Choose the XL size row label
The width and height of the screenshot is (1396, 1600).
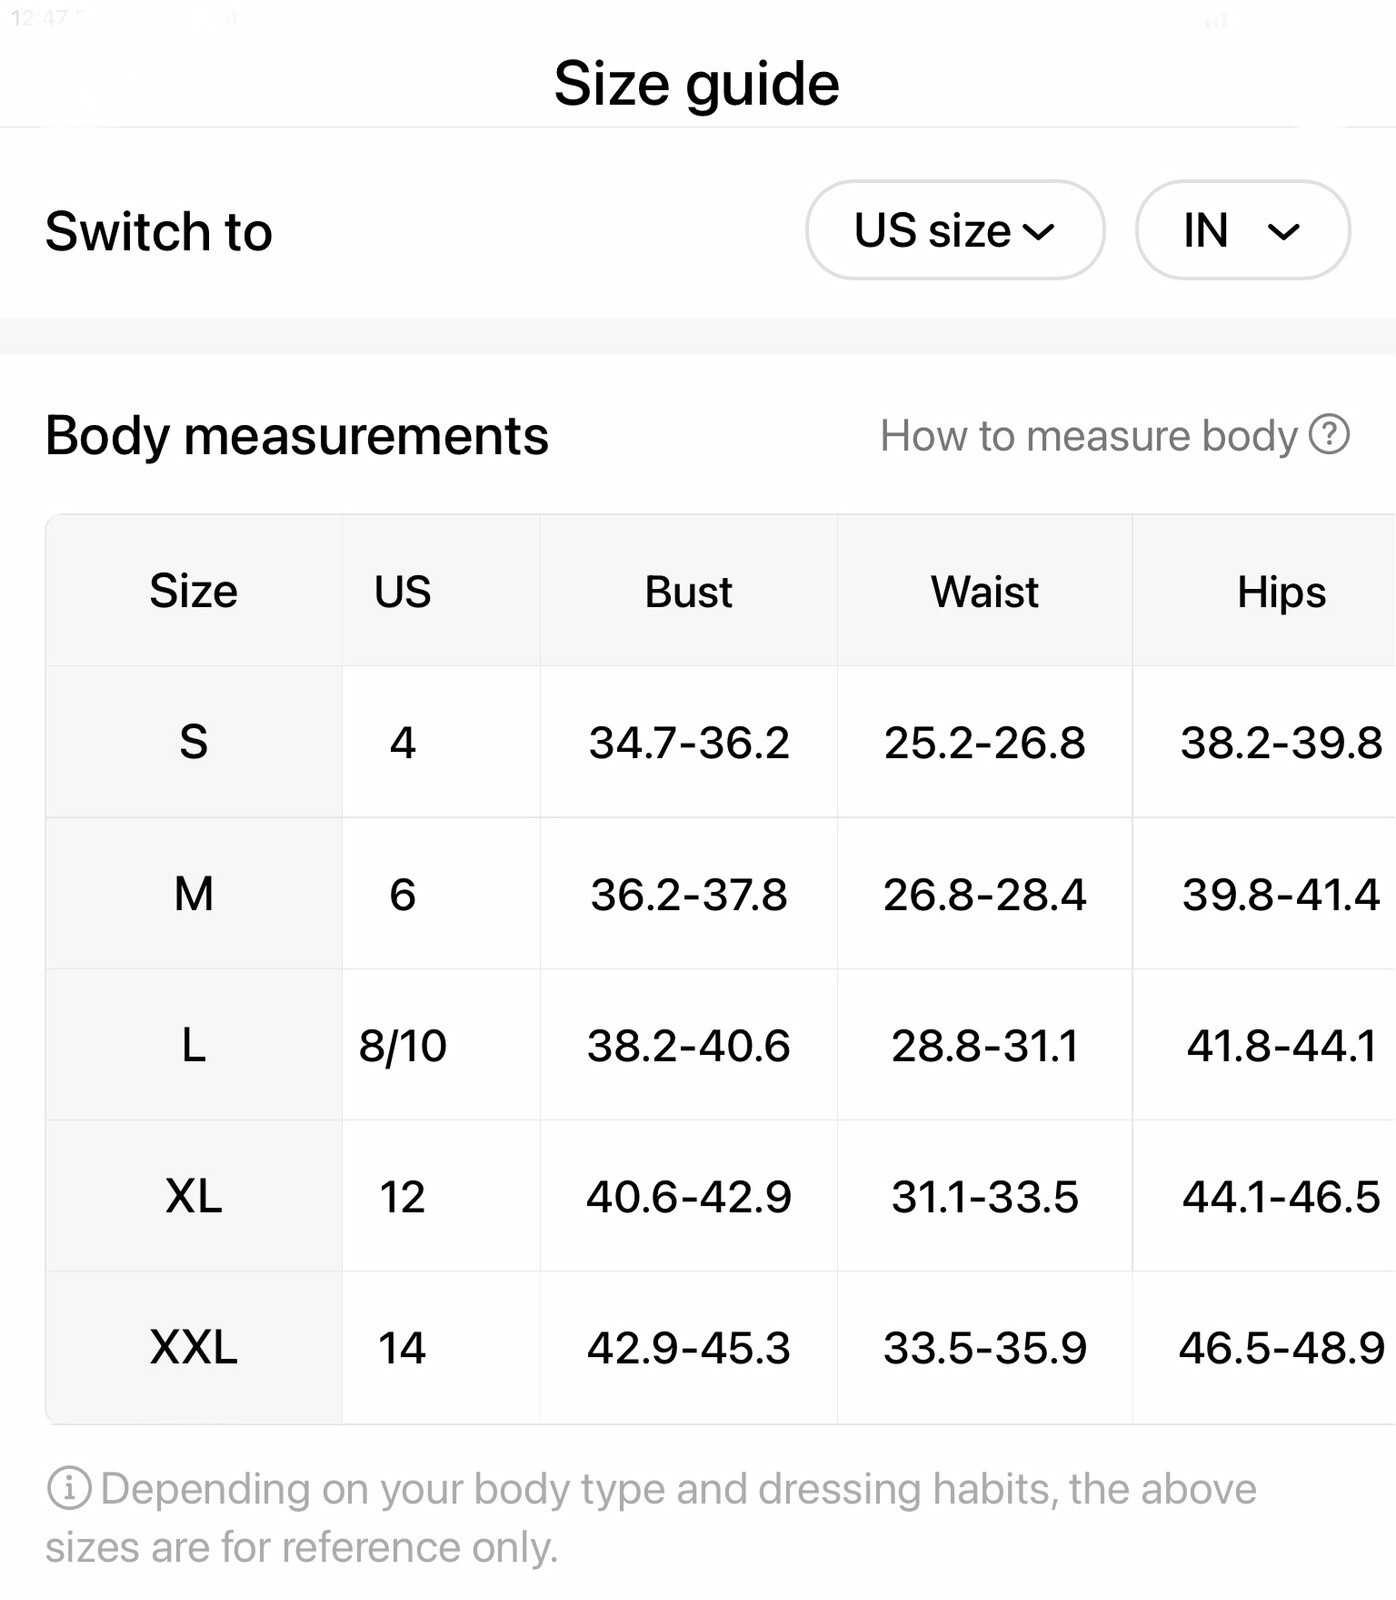(194, 1196)
